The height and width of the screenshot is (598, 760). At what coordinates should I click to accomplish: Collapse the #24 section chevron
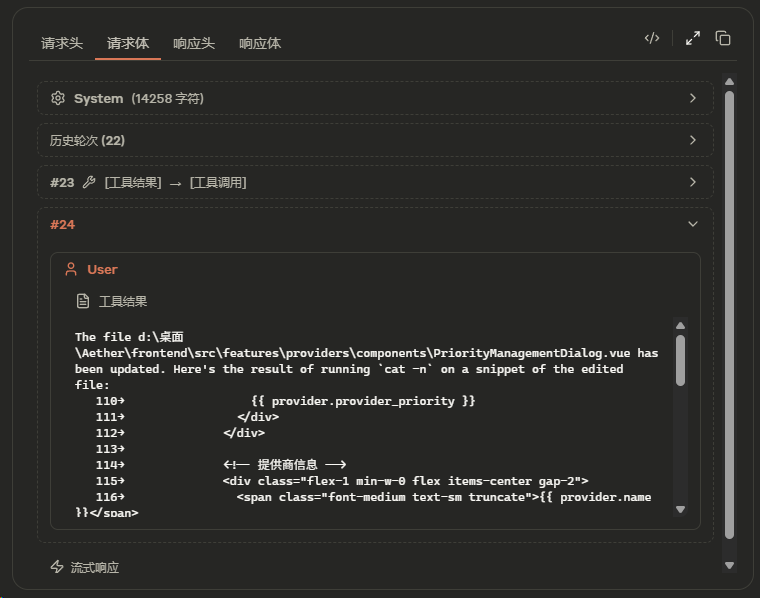point(693,224)
